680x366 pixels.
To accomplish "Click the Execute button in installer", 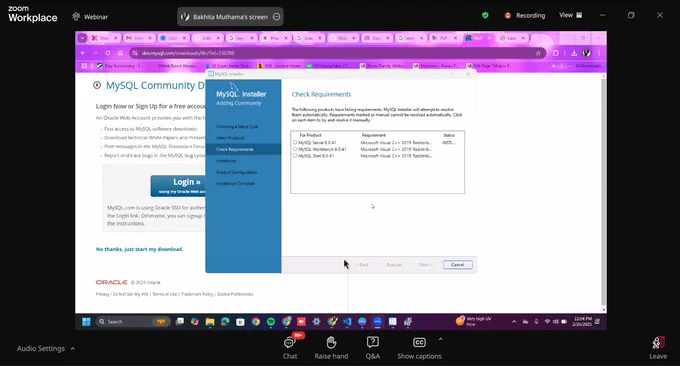I will (394, 265).
